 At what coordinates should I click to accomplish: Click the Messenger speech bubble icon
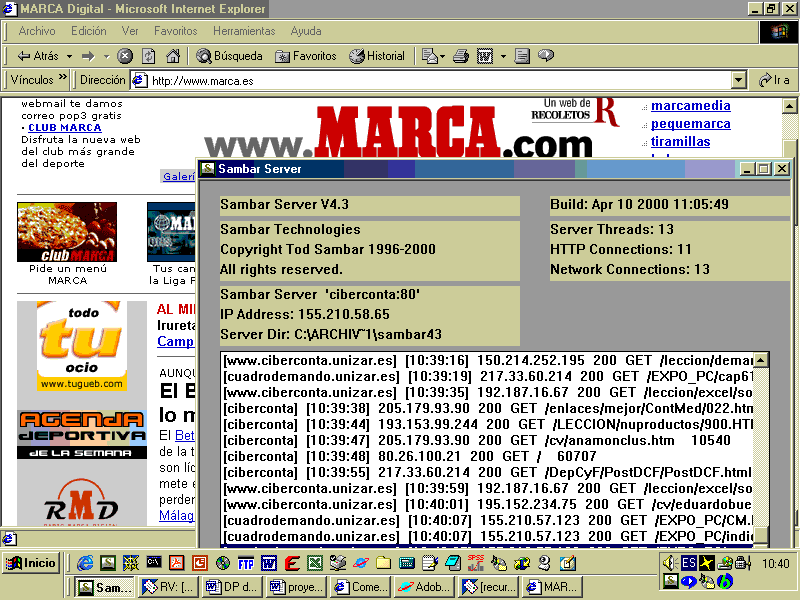click(546, 55)
